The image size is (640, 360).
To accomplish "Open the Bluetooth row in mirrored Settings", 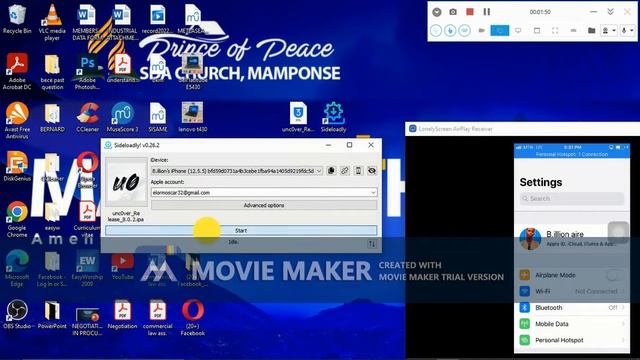I will click(571, 307).
